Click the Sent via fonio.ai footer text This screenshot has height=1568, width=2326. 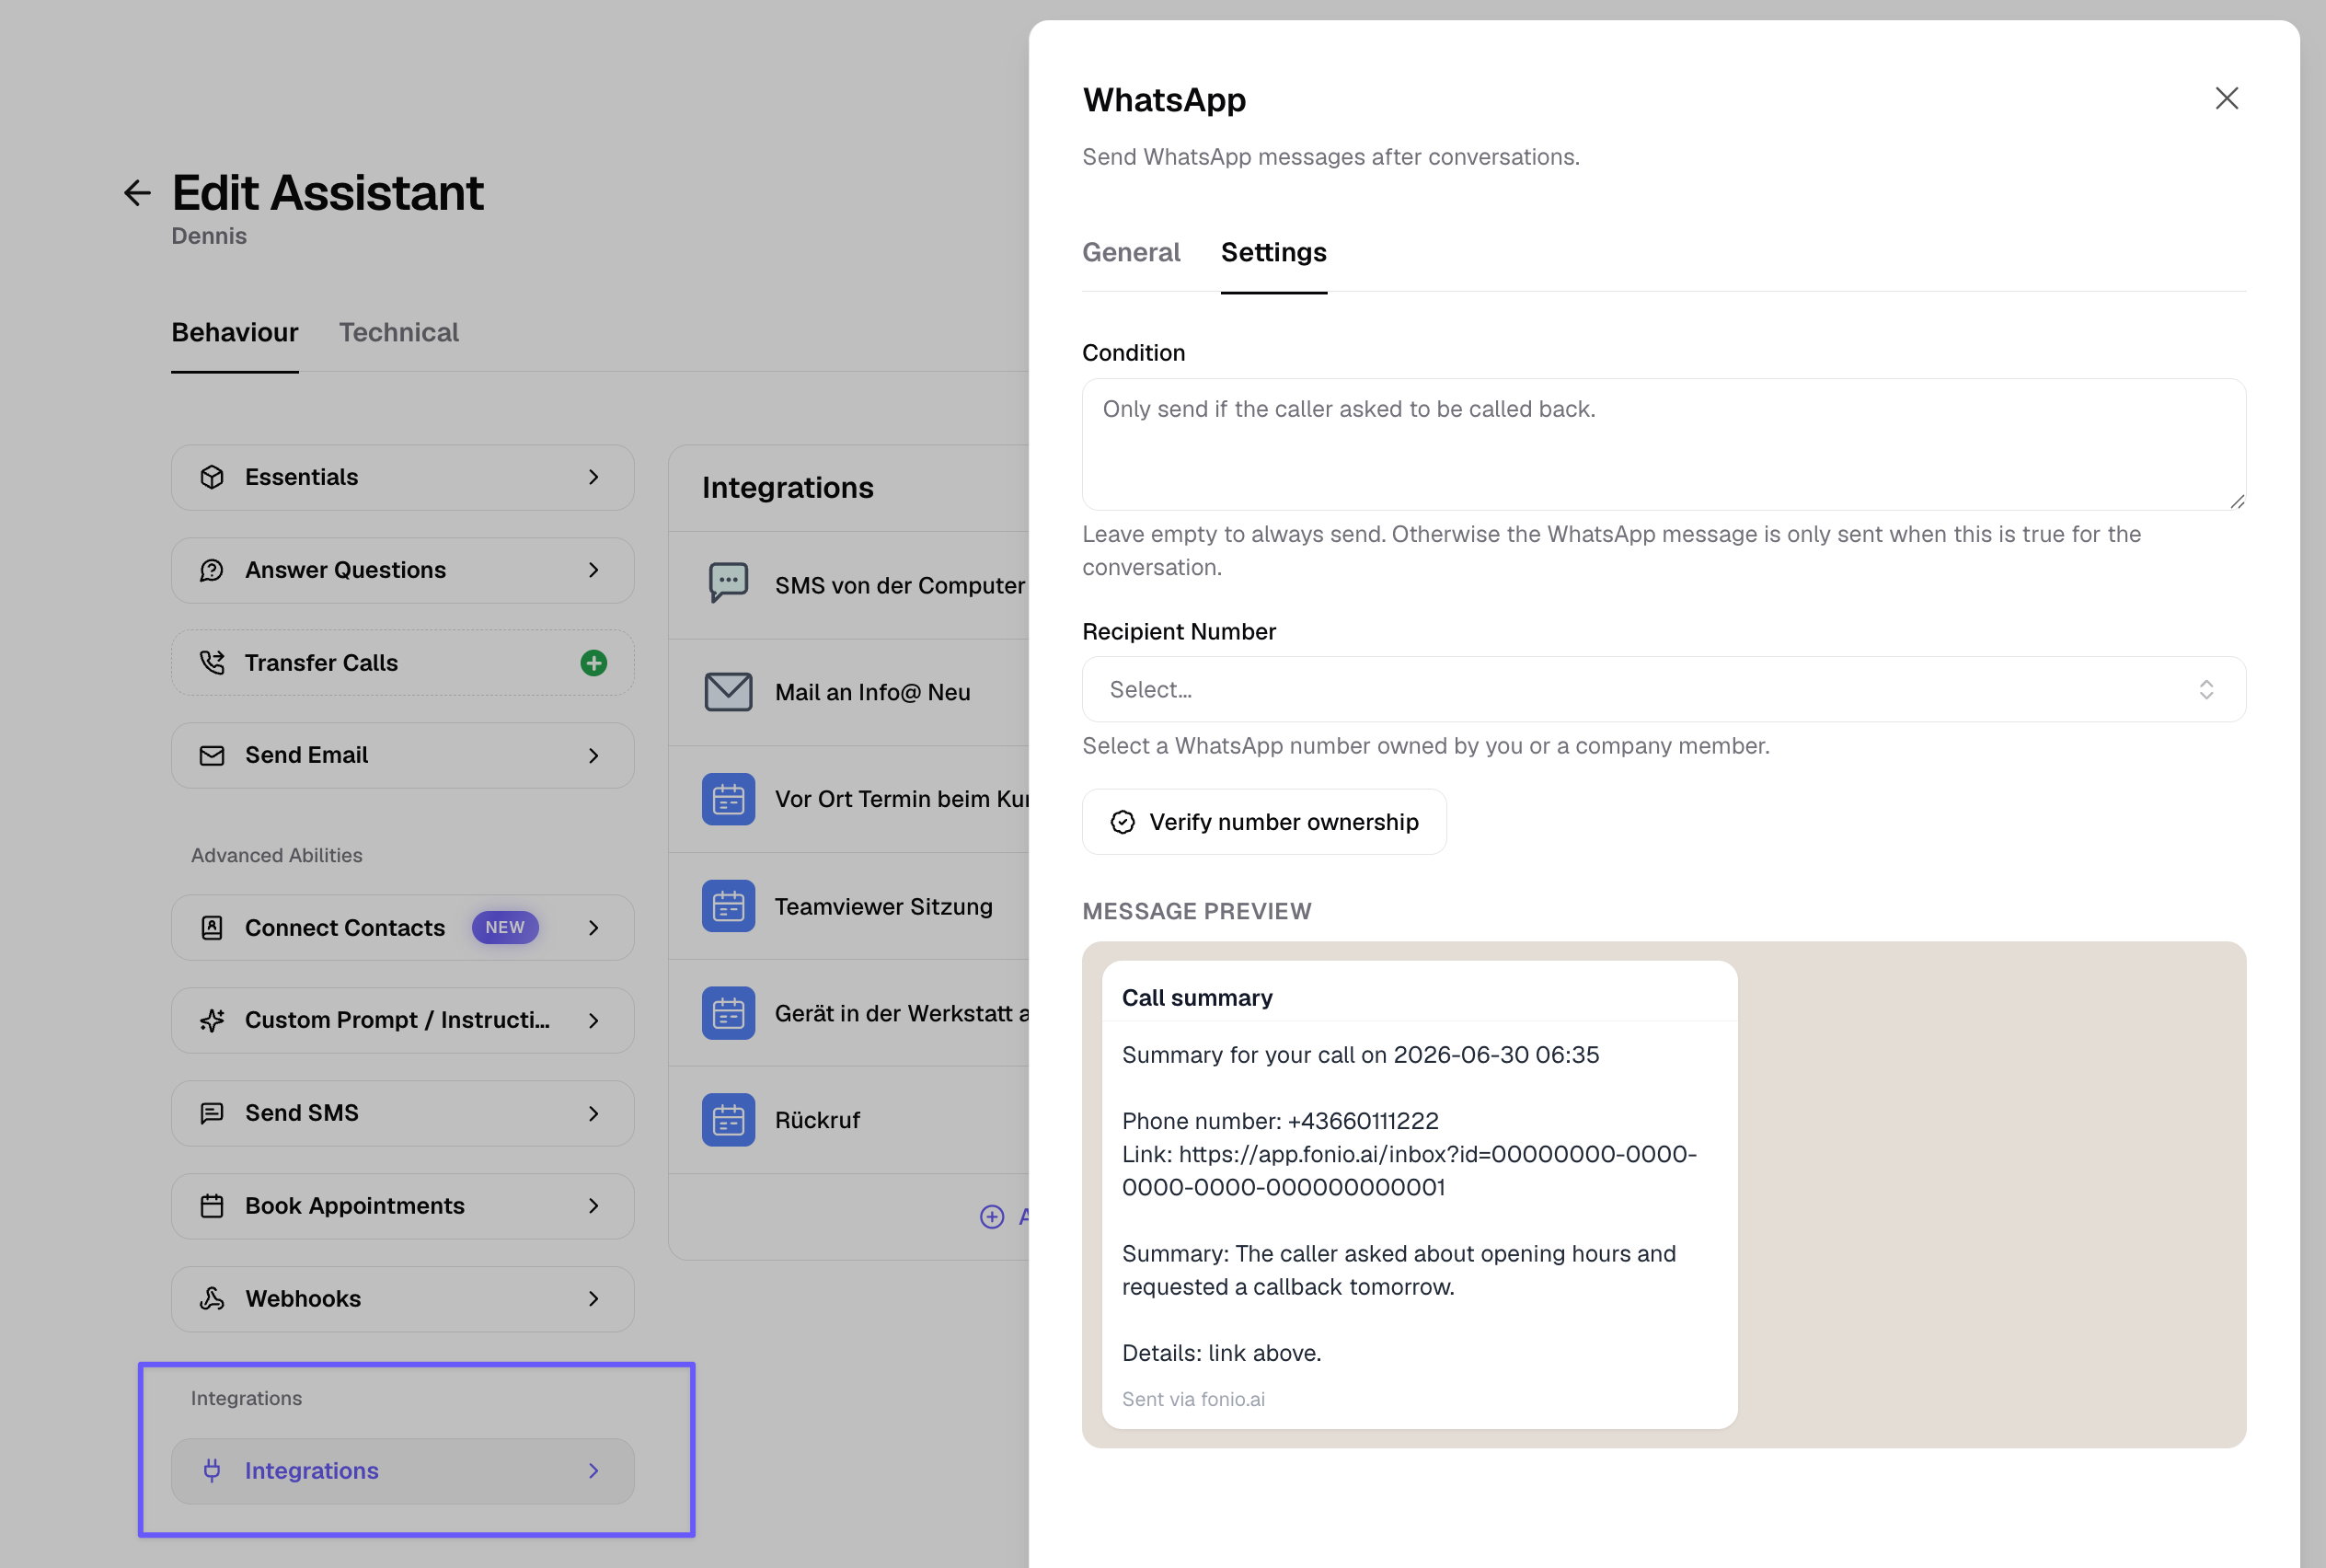tap(1193, 1399)
